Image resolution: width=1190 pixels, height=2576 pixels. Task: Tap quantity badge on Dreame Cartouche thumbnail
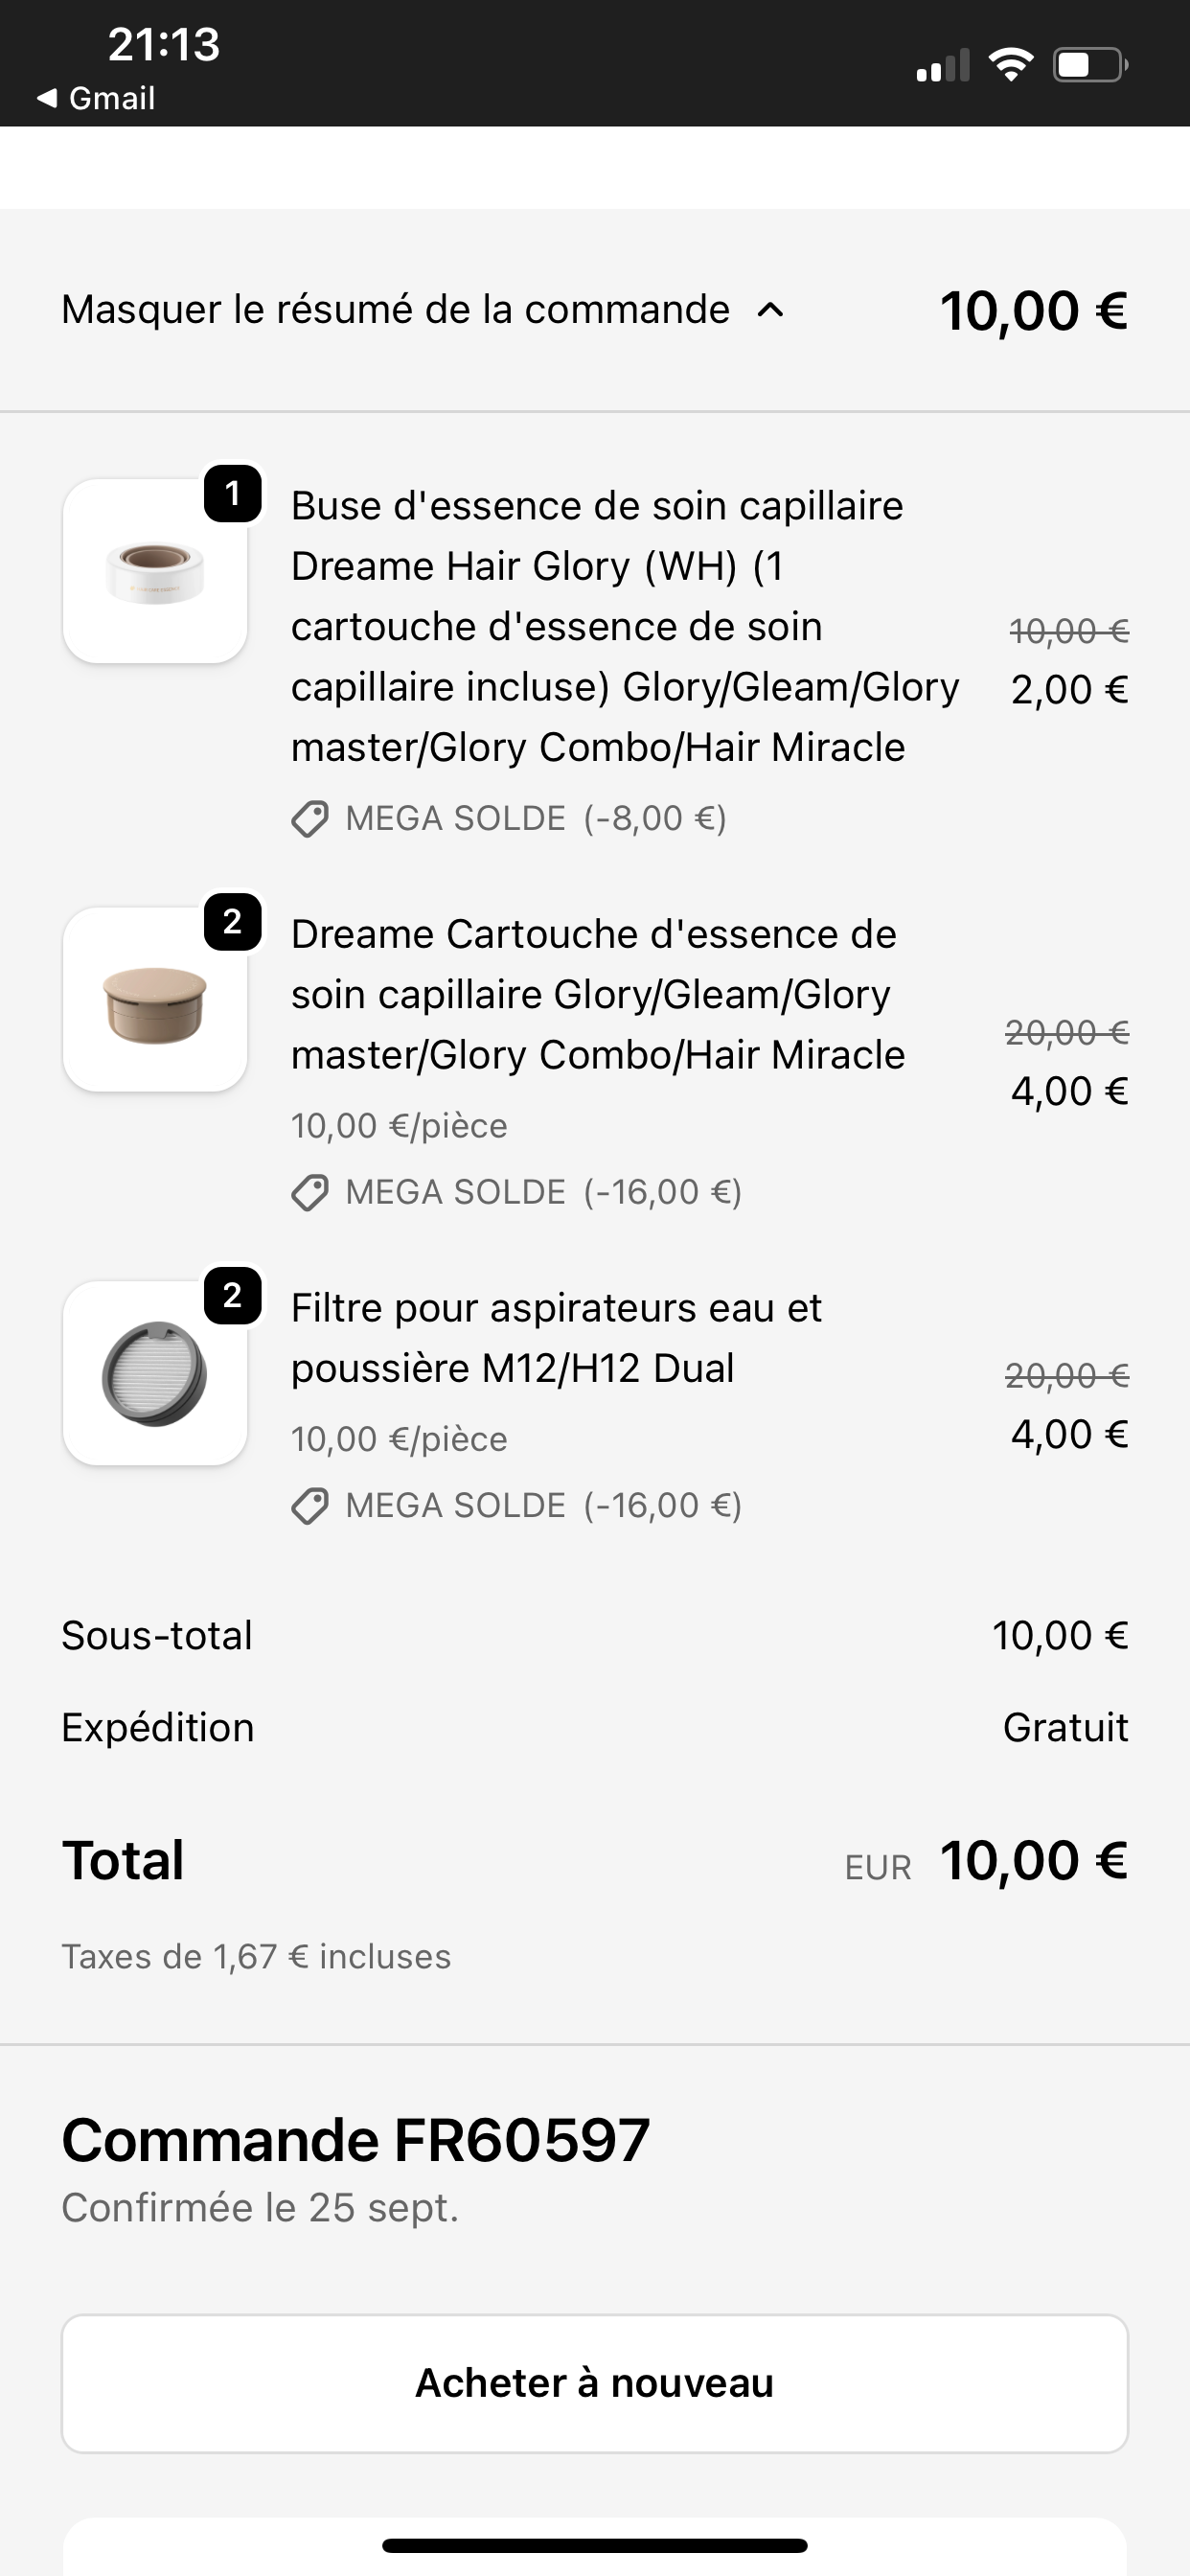point(233,921)
